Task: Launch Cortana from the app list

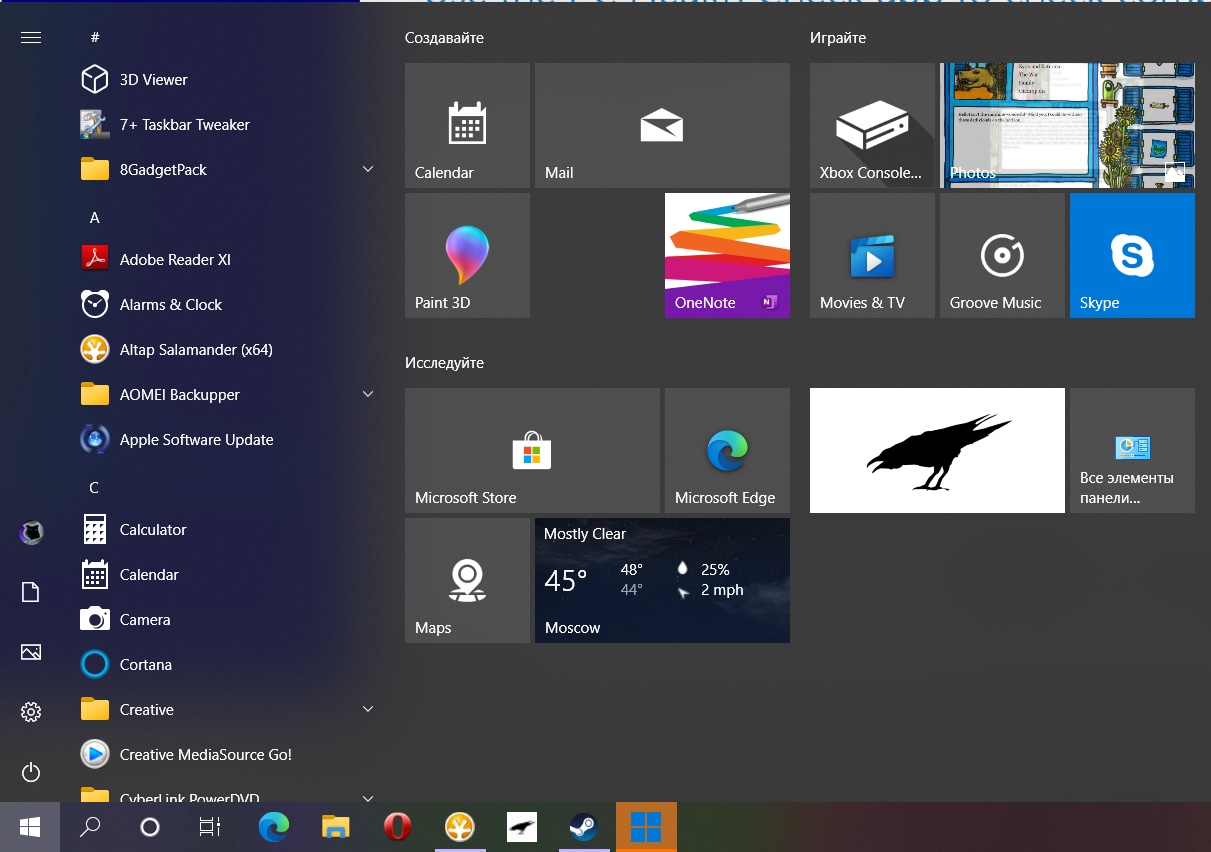Action: [x=228, y=665]
